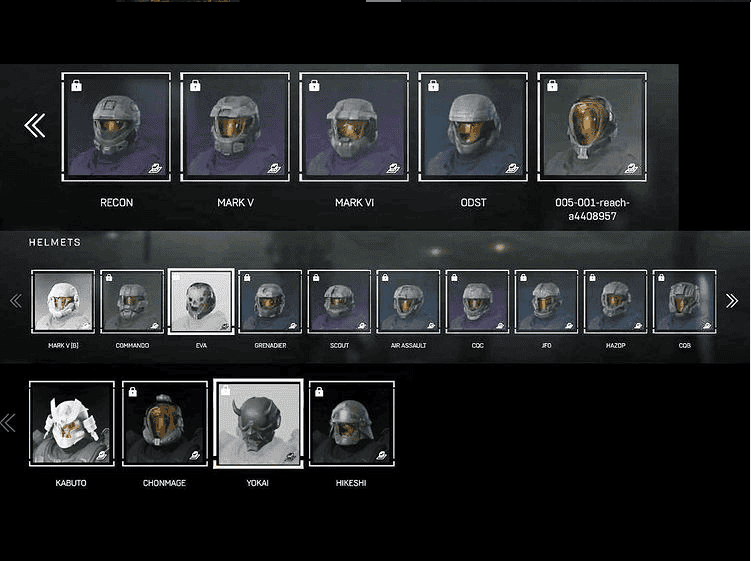Click lock icon on SCOUT helmet

[316, 278]
